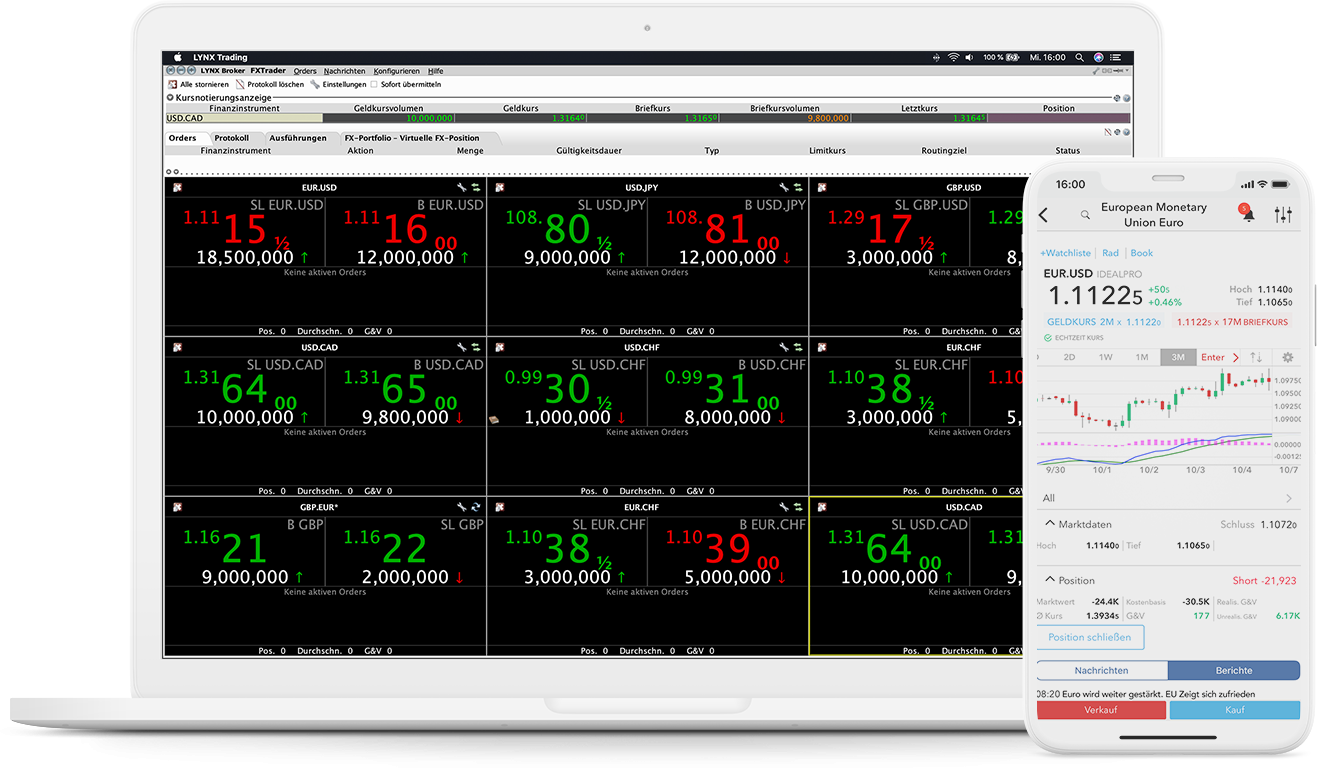
Task: Collapse the Marktdaten section
Action: [x=1050, y=523]
